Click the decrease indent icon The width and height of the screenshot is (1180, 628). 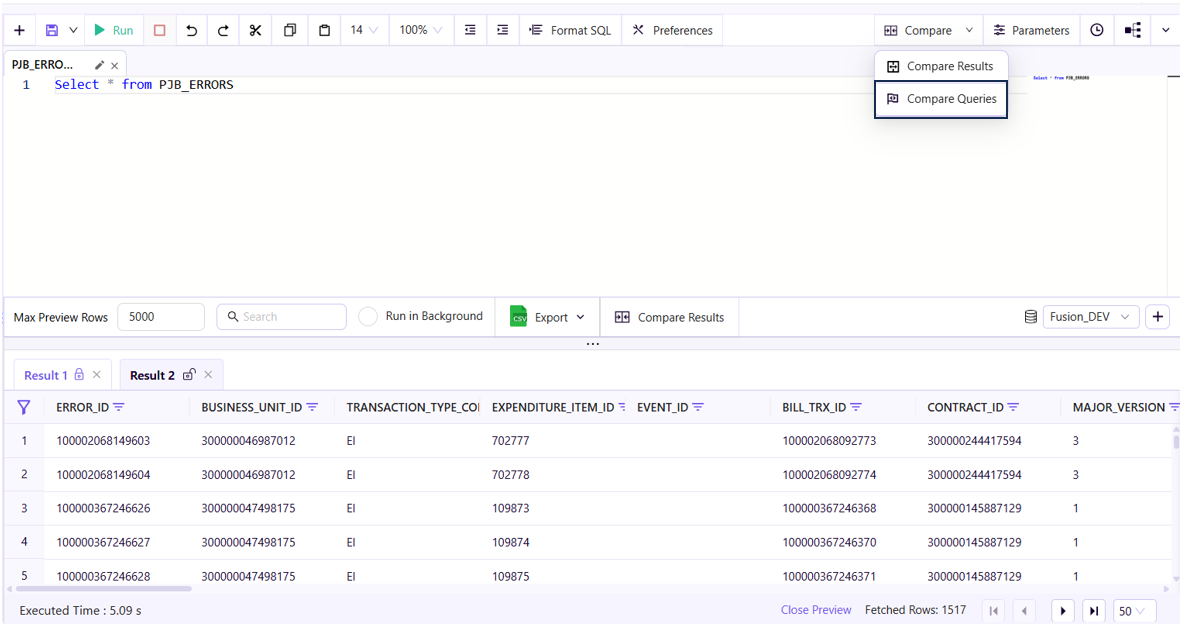(x=470, y=30)
